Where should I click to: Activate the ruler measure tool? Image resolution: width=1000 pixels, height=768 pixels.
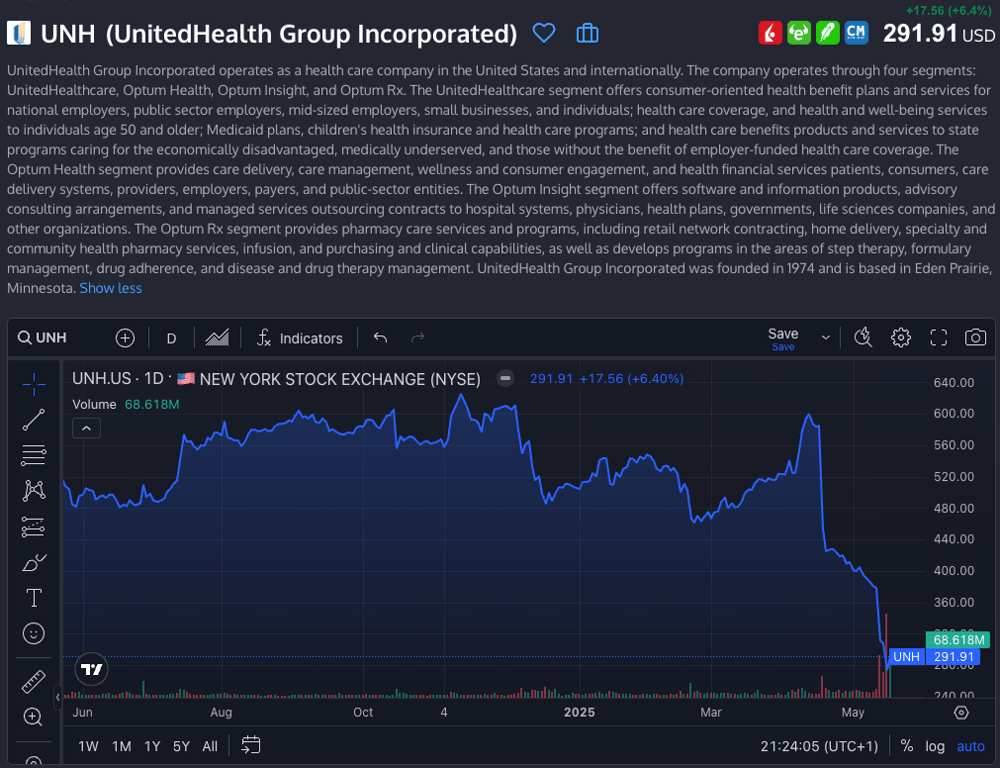33,682
